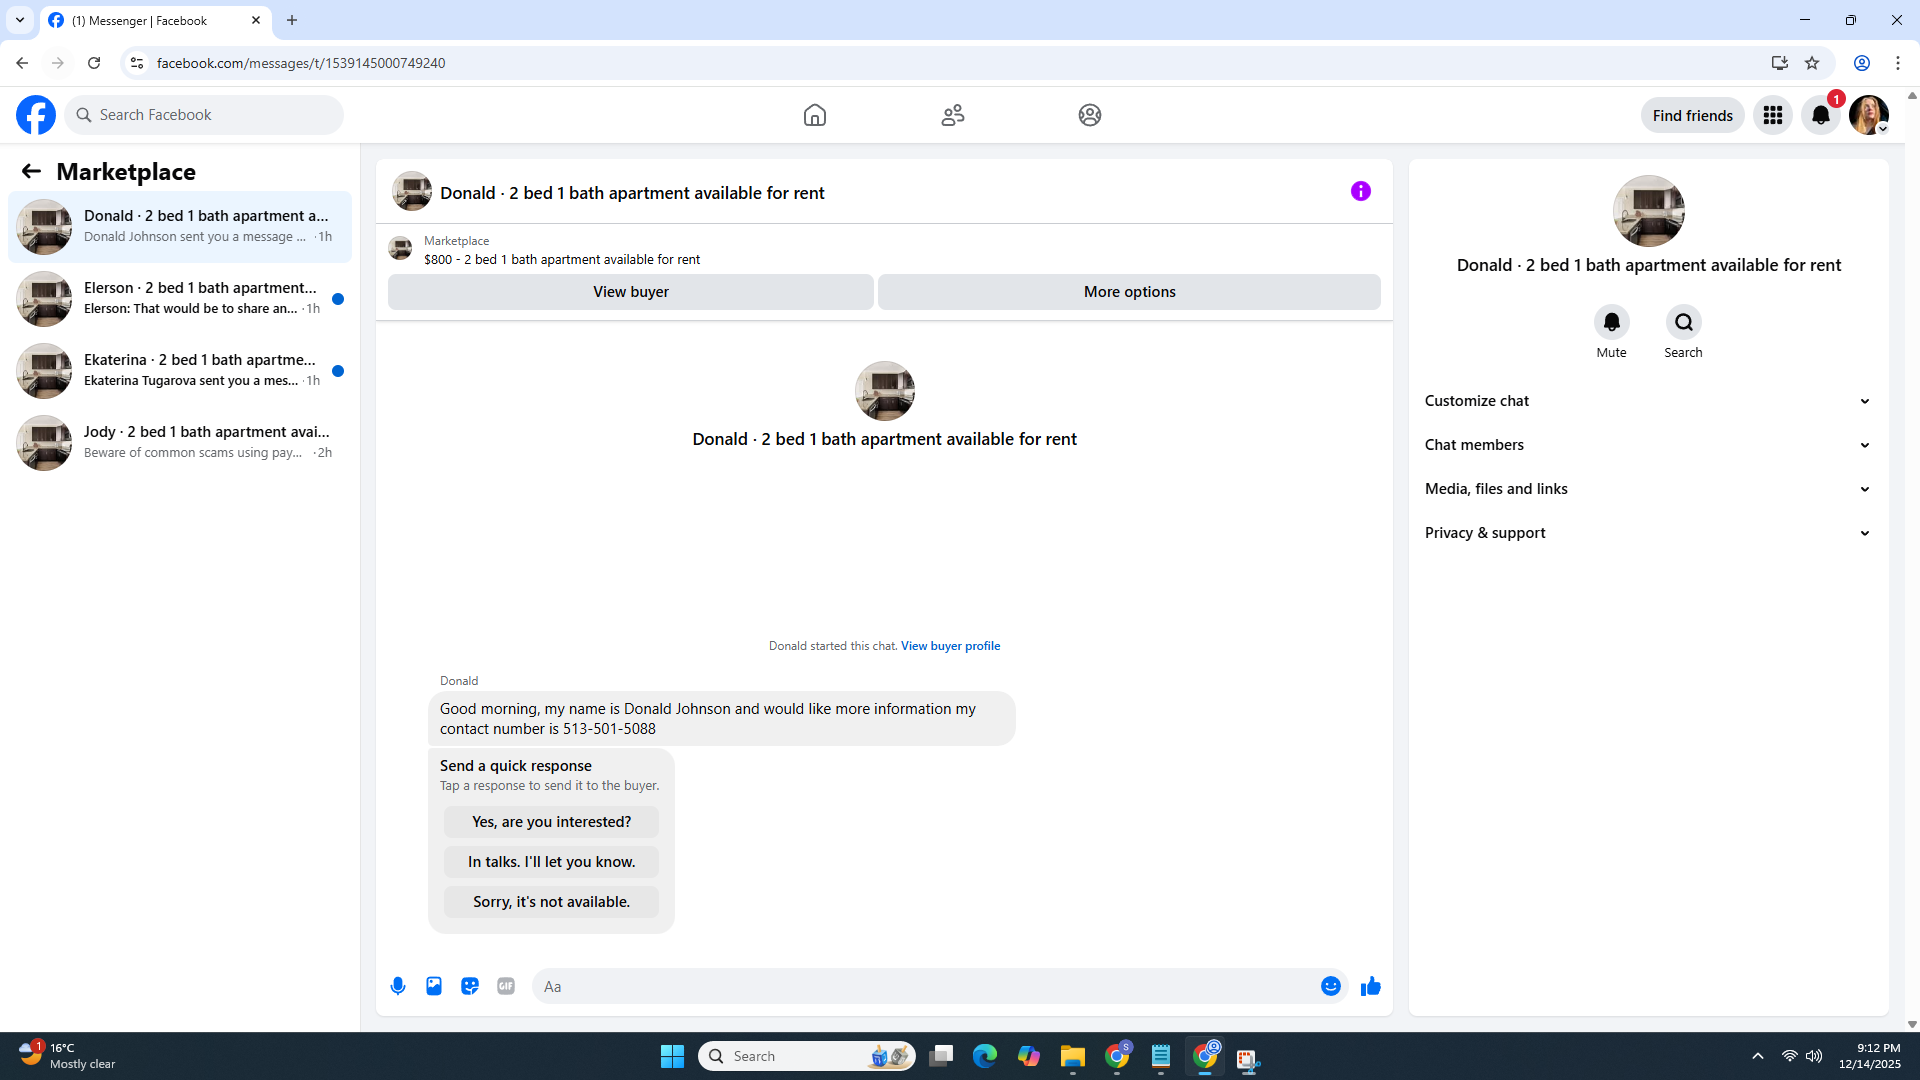
Task: Send a thumbs-up like
Action: coord(1370,986)
